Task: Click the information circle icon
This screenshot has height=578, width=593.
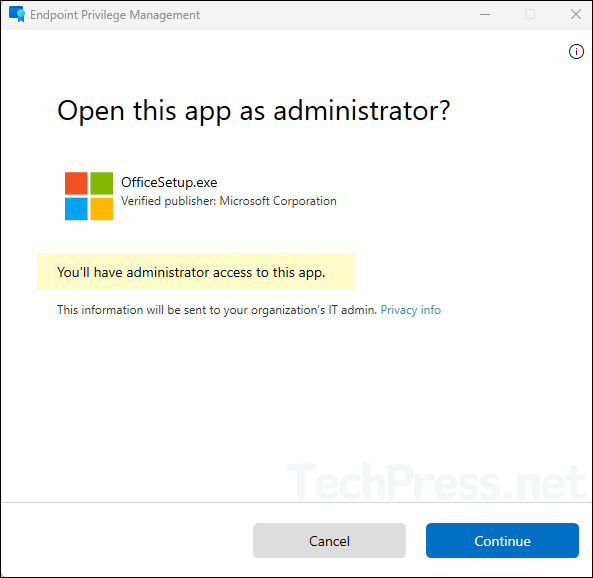Action: (576, 51)
